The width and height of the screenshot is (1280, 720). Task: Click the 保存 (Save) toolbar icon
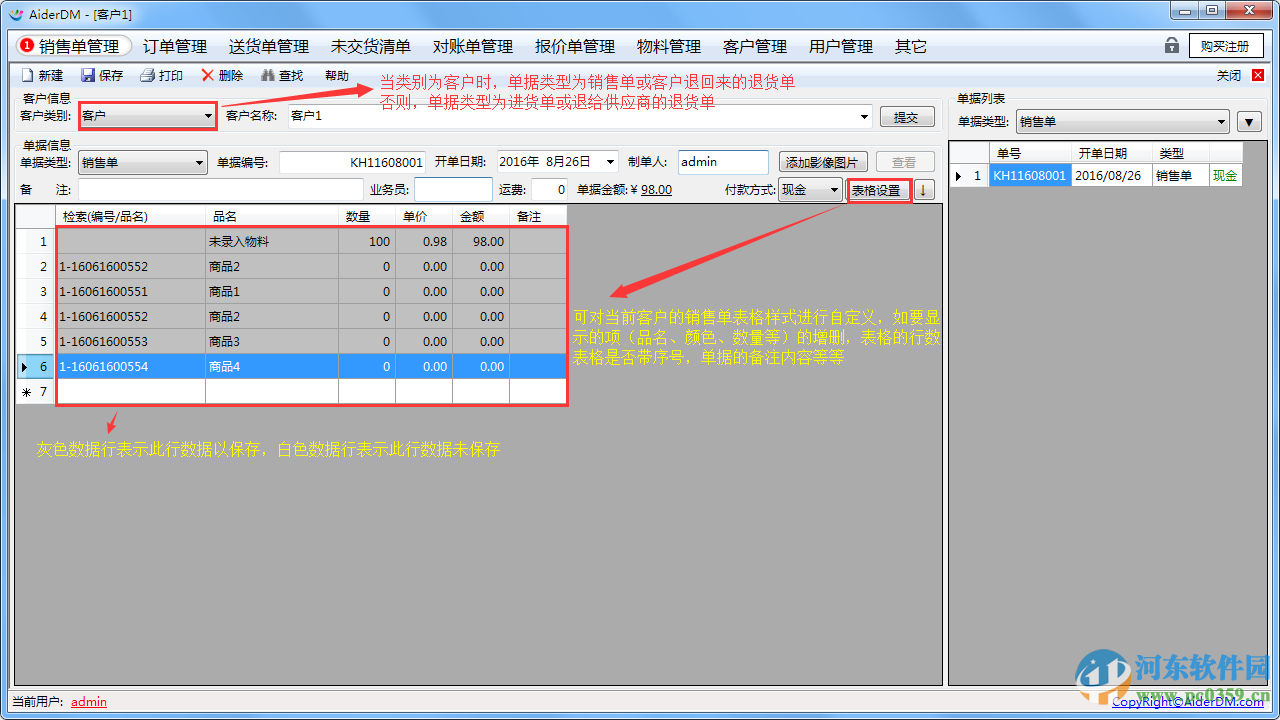tap(88, 75)
